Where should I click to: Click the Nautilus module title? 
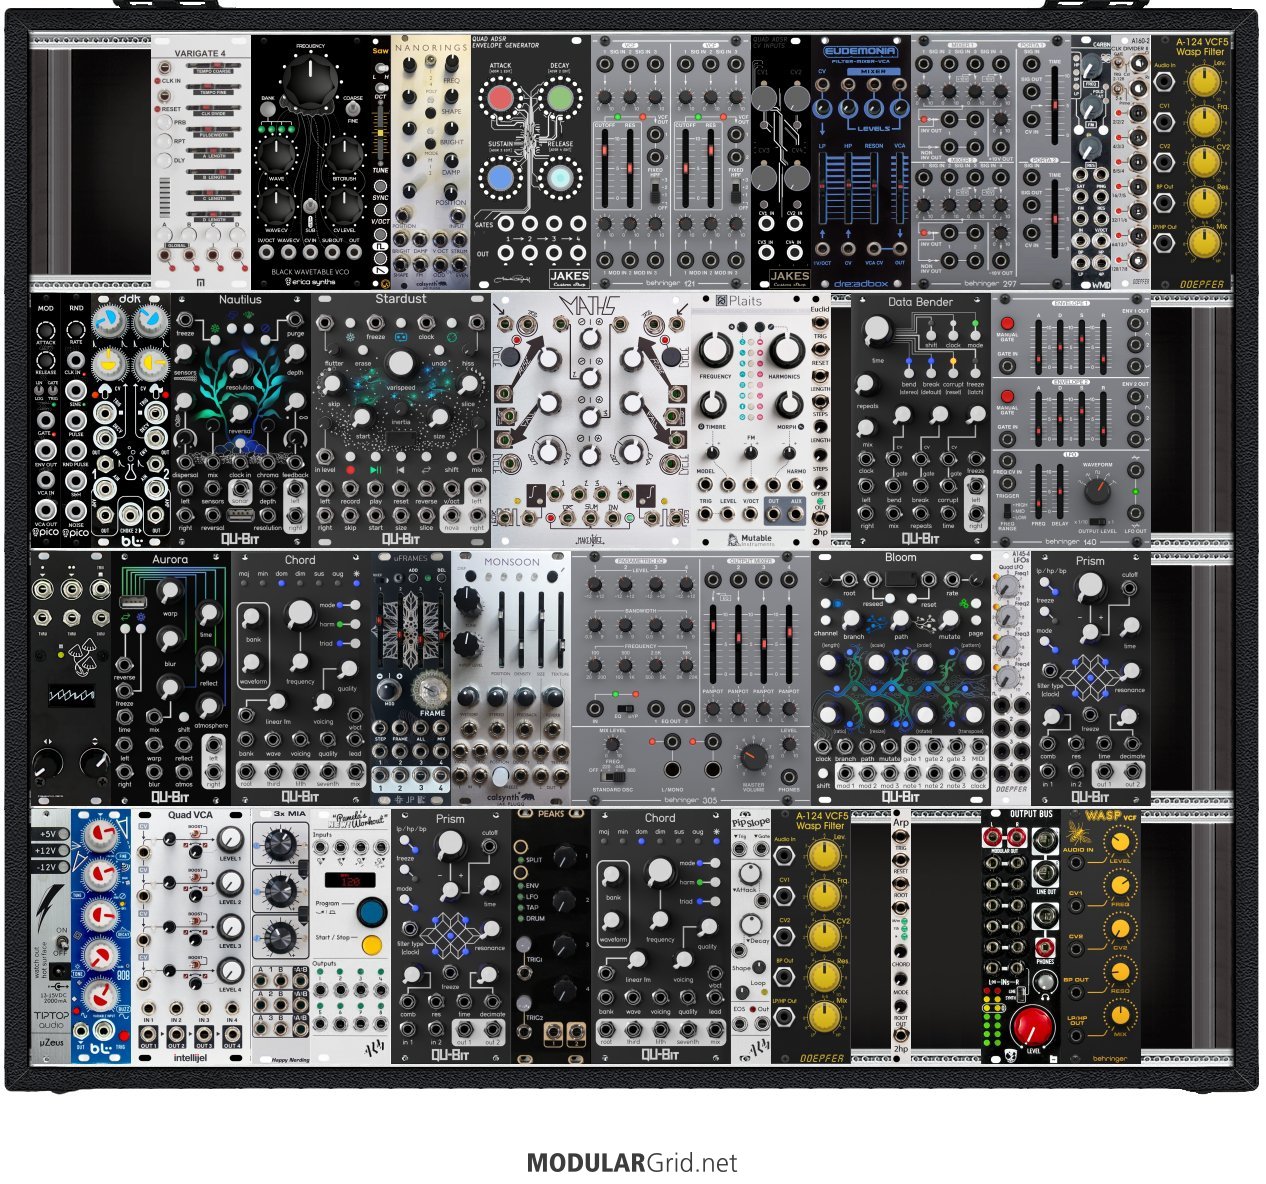coord(240,299)
